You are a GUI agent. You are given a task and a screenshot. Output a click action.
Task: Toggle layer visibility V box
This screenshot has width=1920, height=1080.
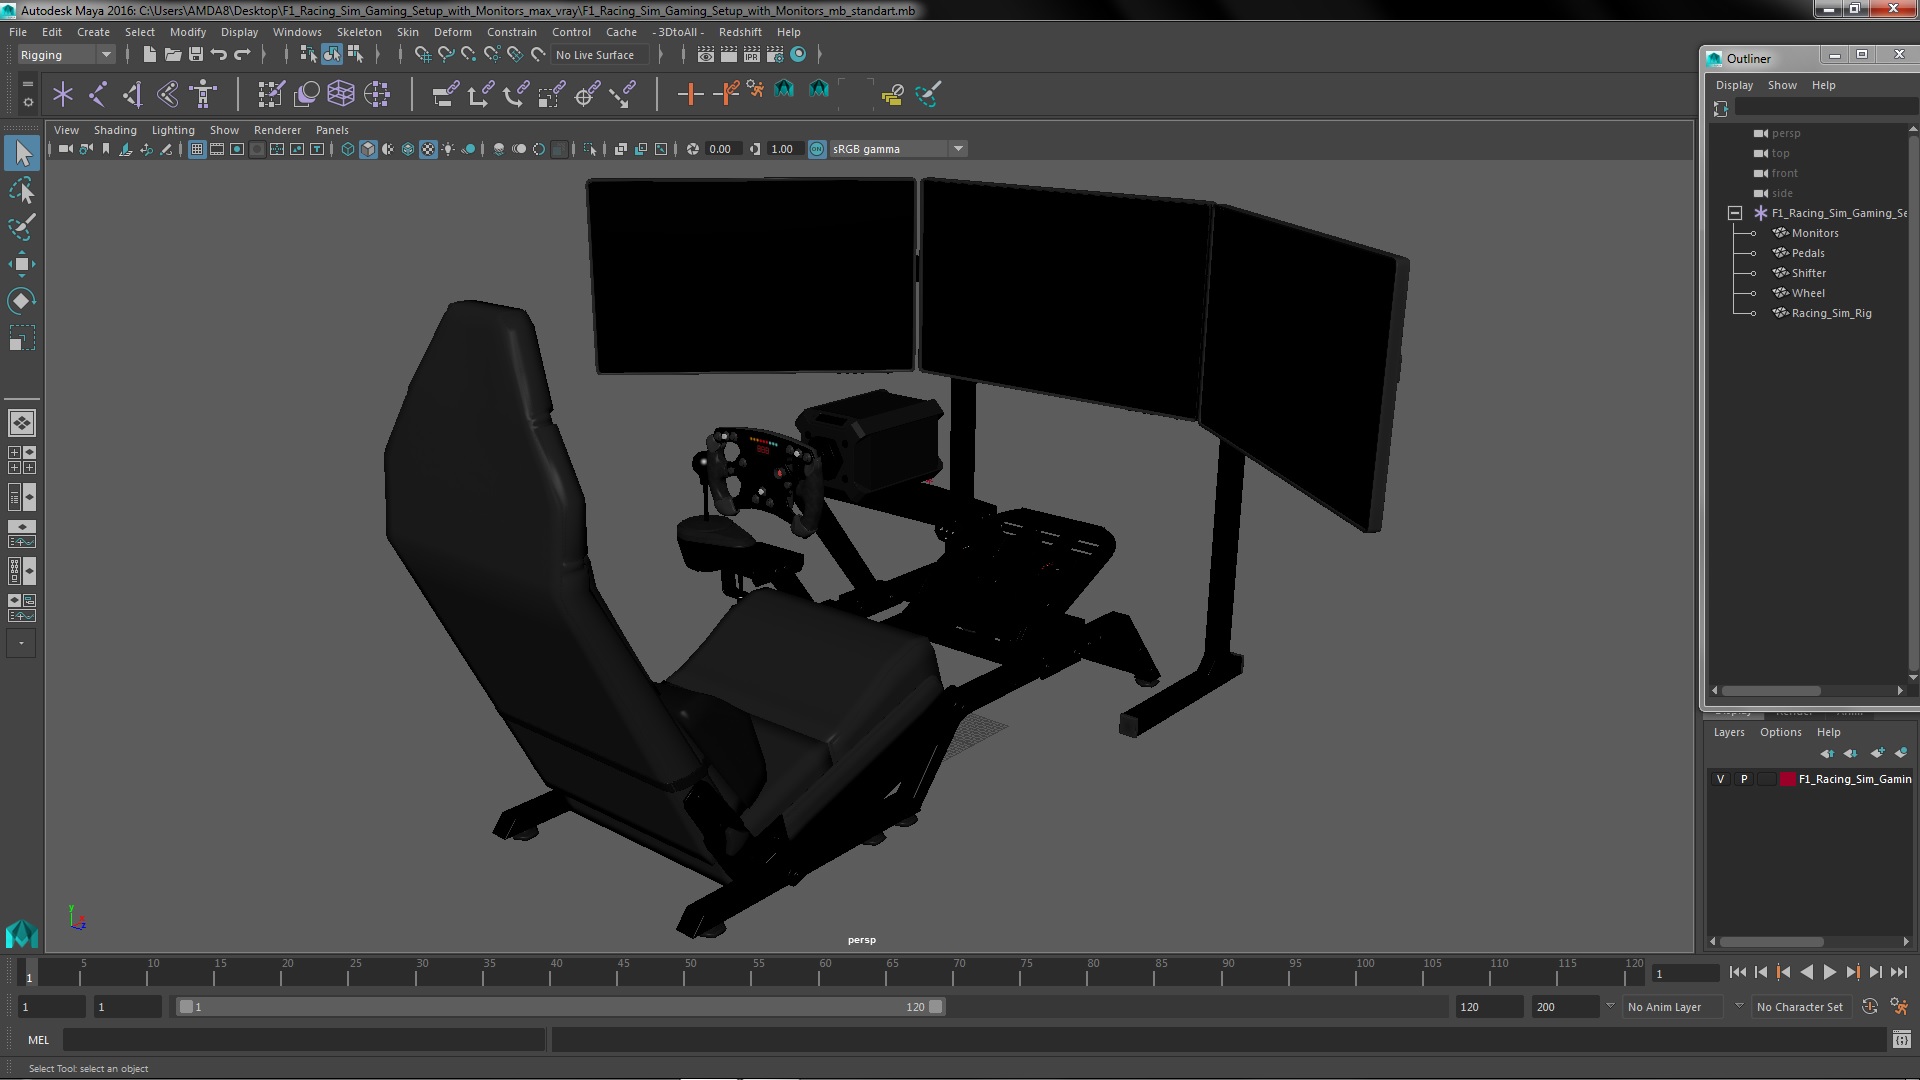(1720, 779)
